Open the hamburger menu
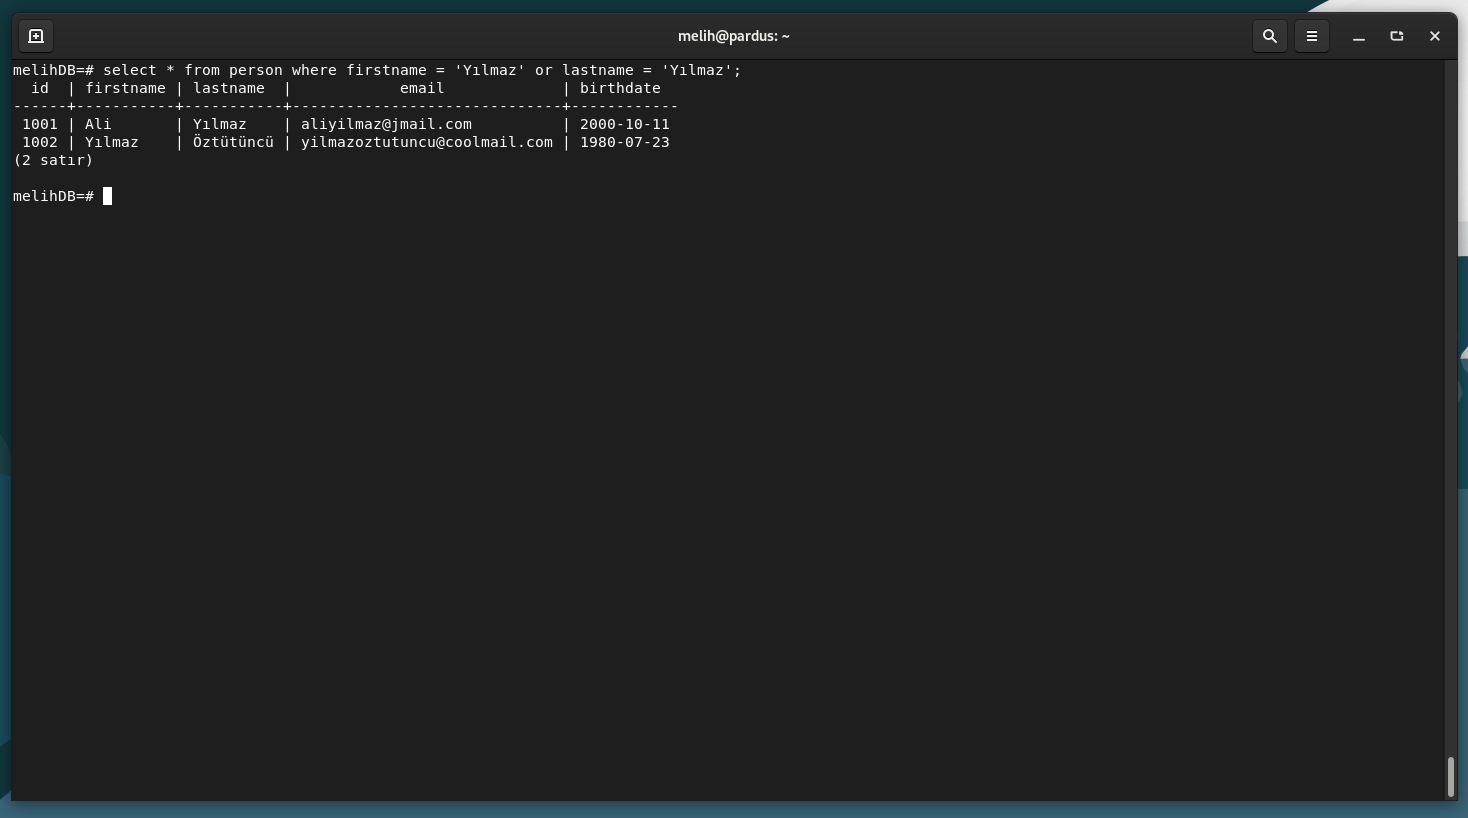Viewport: 1468px width, 818px height. coord(1312,36)
